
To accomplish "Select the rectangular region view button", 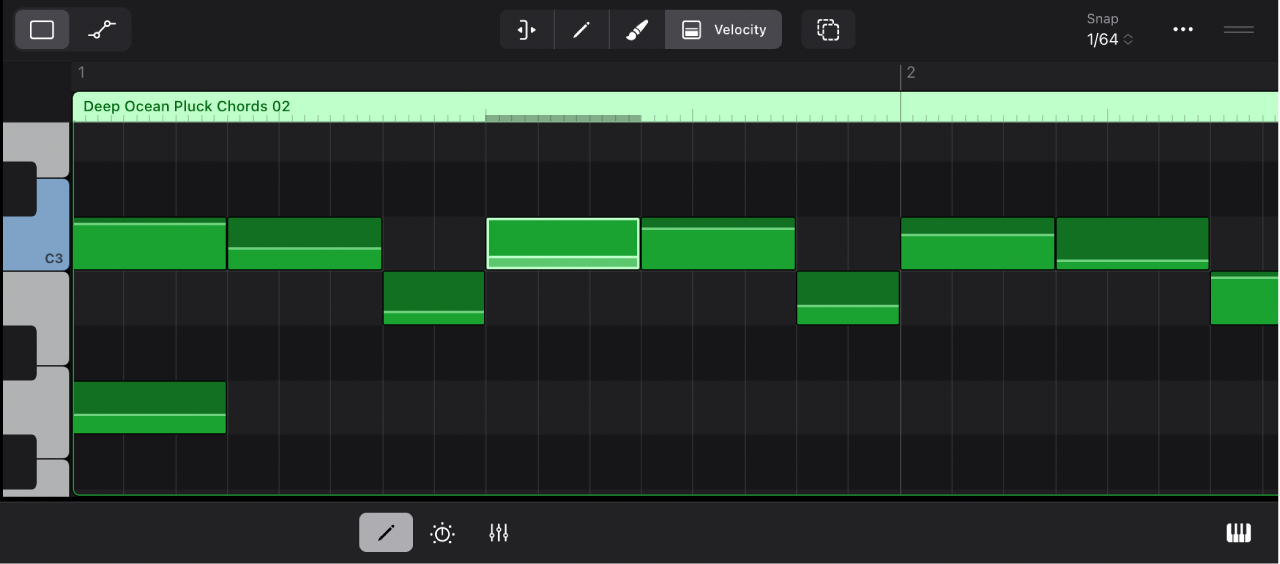I will pos(42,30).
